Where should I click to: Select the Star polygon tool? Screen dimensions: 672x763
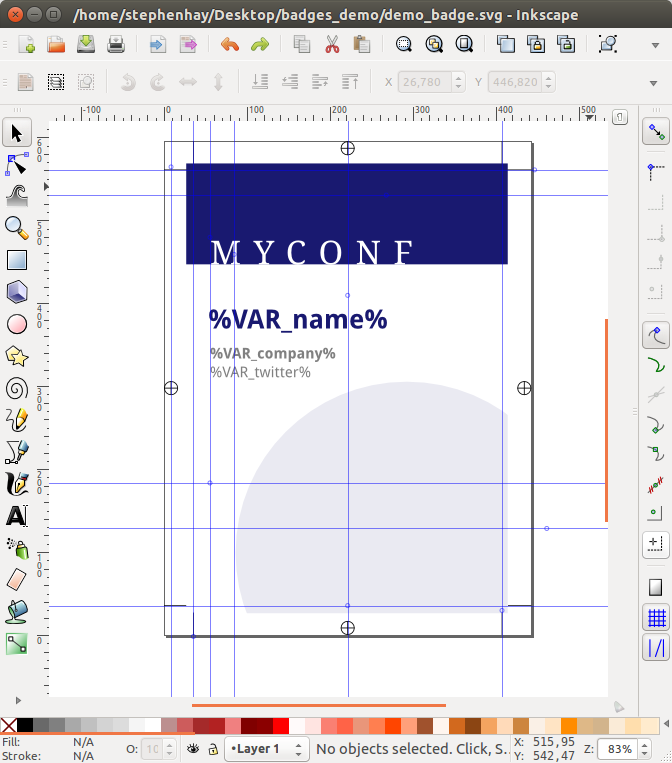click(17, 356)
